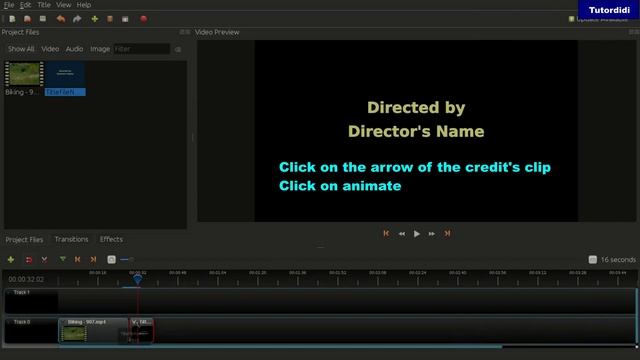Screen dimensions: 640x360
Task: Click the Save Project toolbar icon
Action: [x=43, y=19]
